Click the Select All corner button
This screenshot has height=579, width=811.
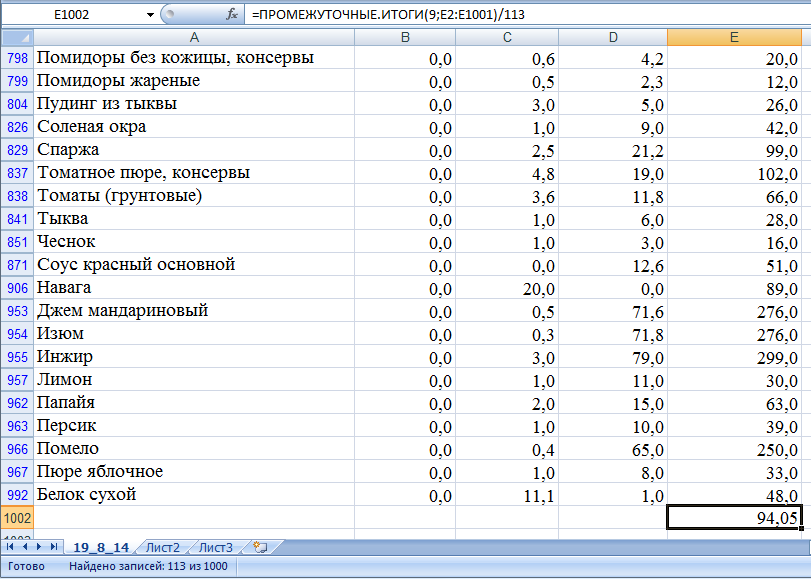coord(17,37)
